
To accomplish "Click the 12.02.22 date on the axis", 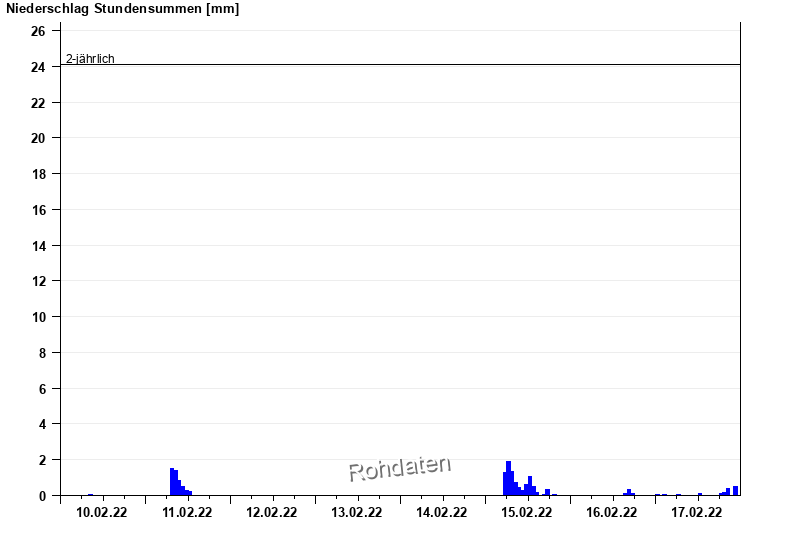I will click(272, 513).
